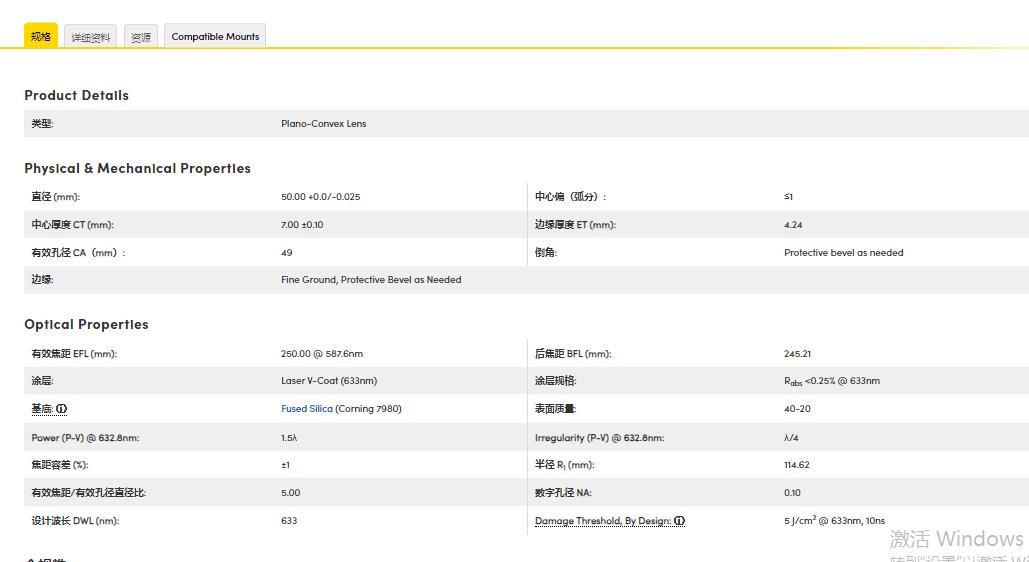
Task: Click the Optical Properties heading
Action: 86,324
